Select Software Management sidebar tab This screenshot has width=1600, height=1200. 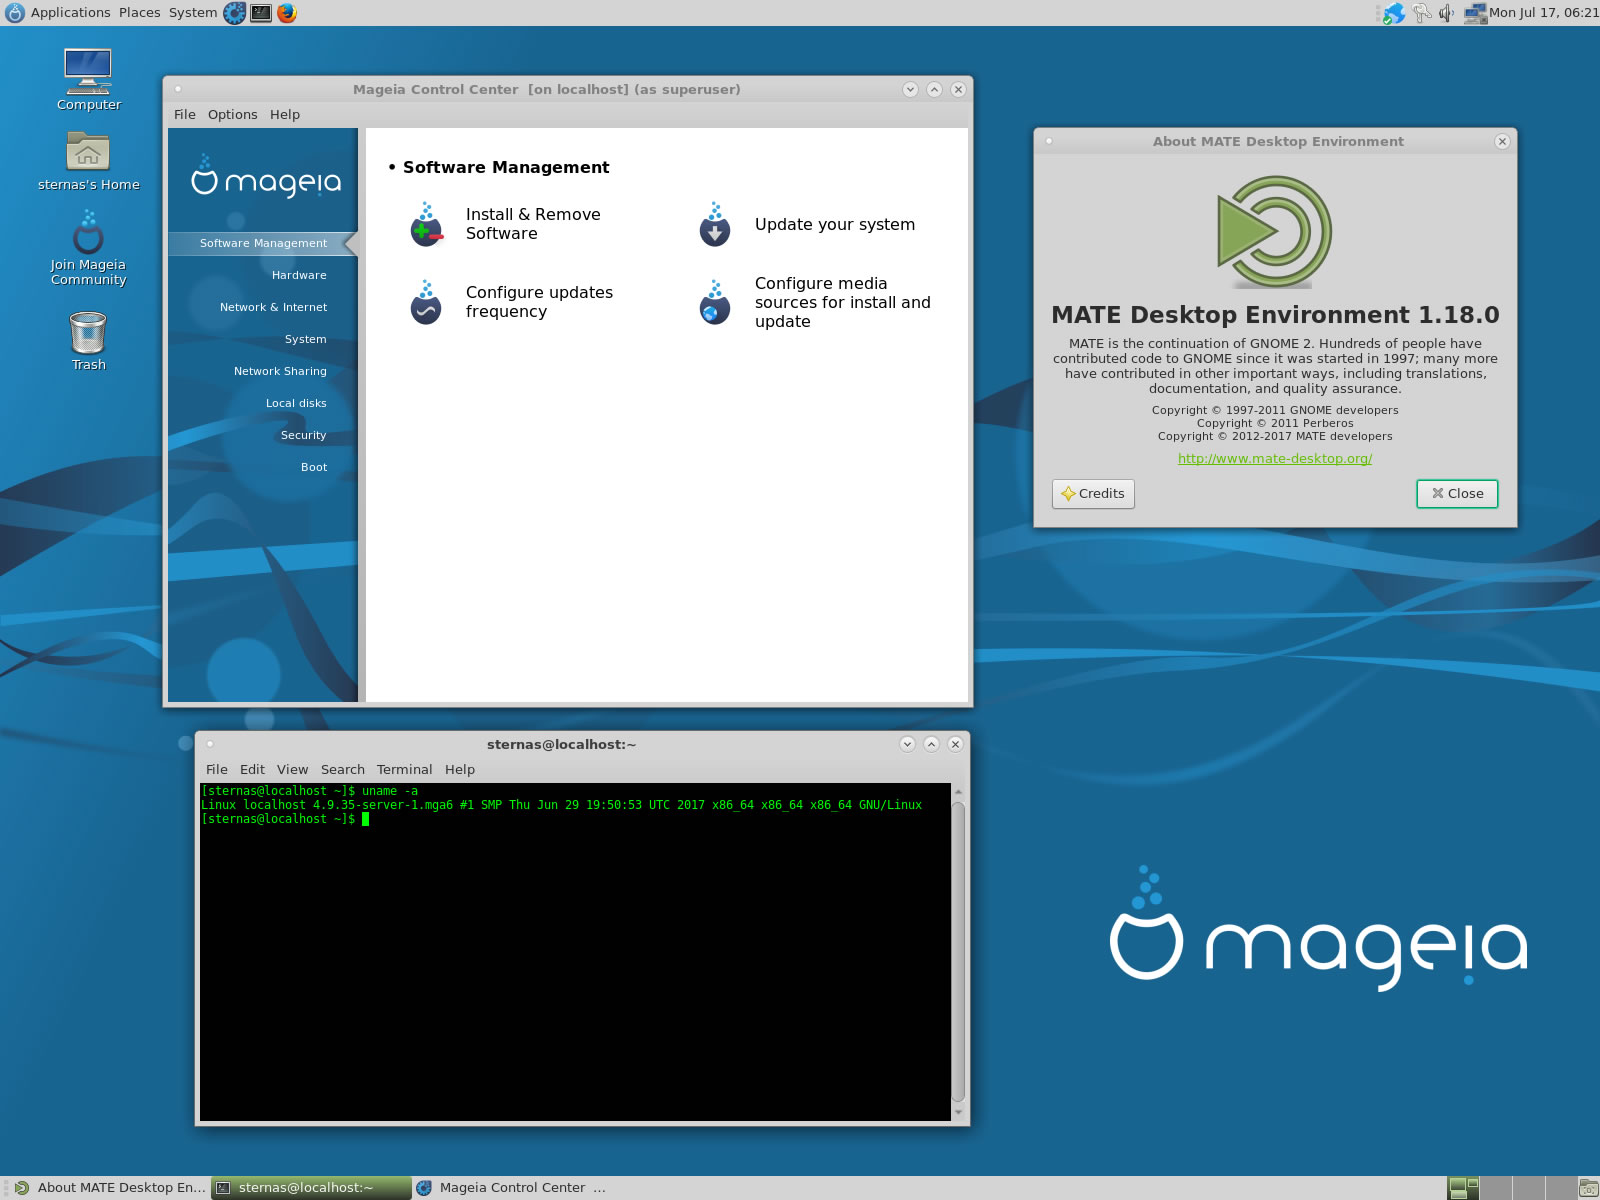coord(263,243)
